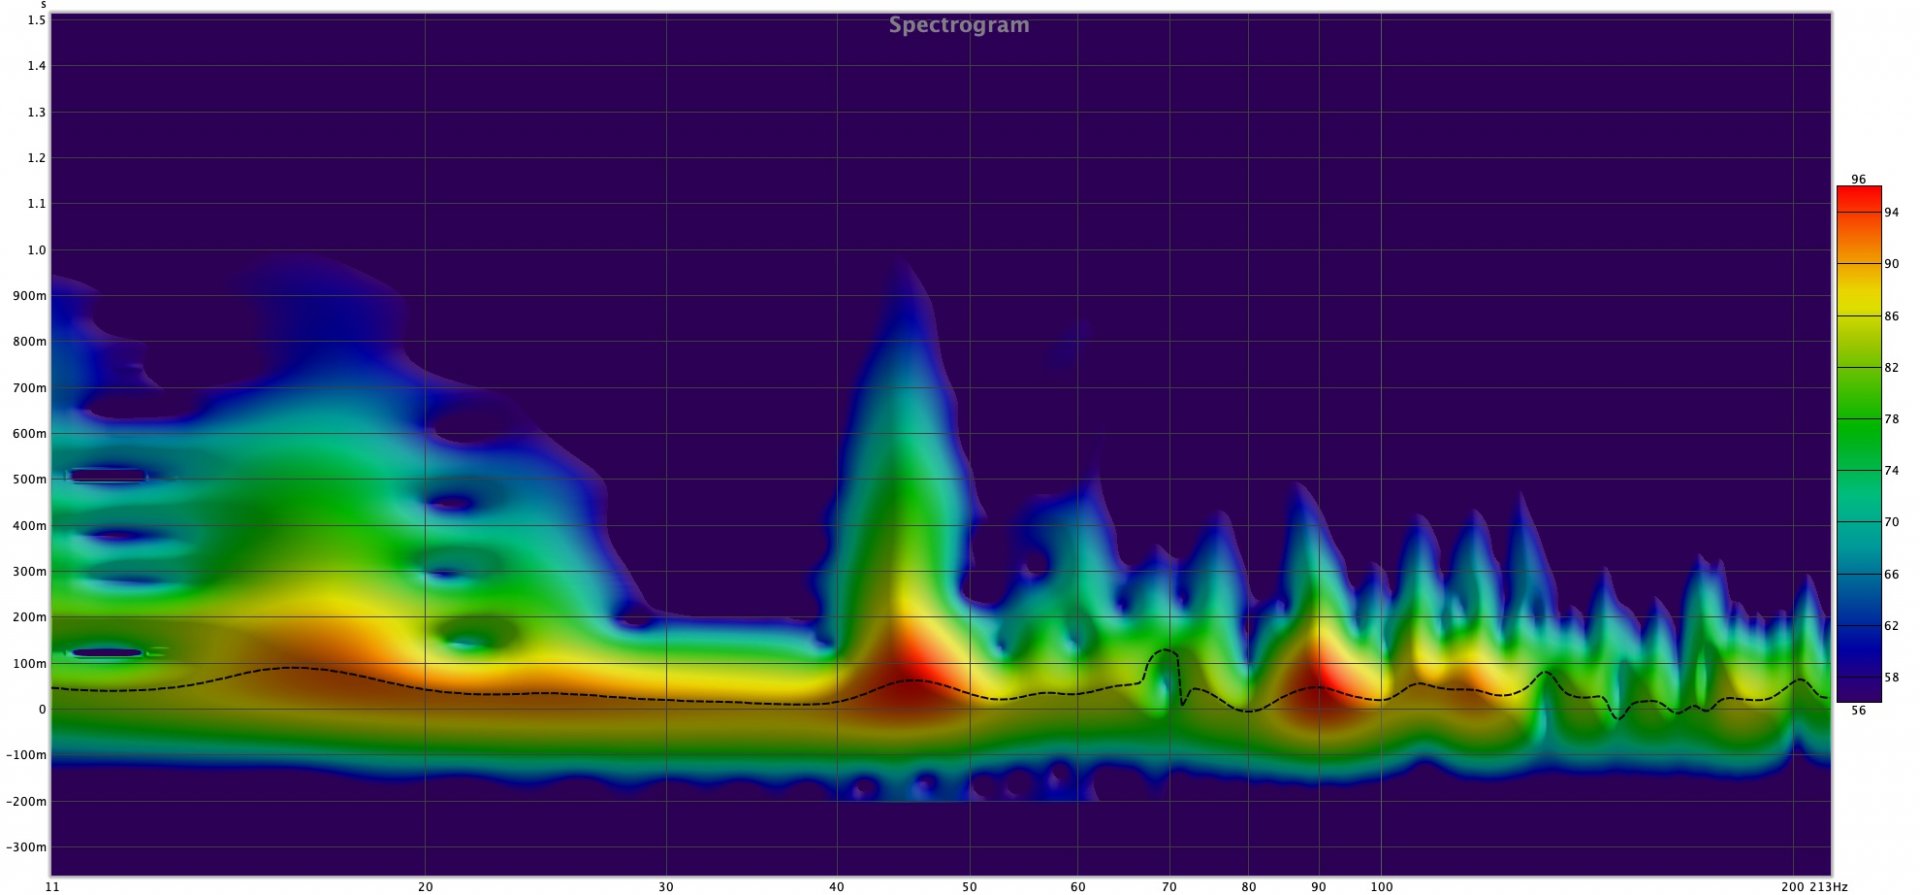
Task: Select the 66 color scale label
Action: (1891, 574)
